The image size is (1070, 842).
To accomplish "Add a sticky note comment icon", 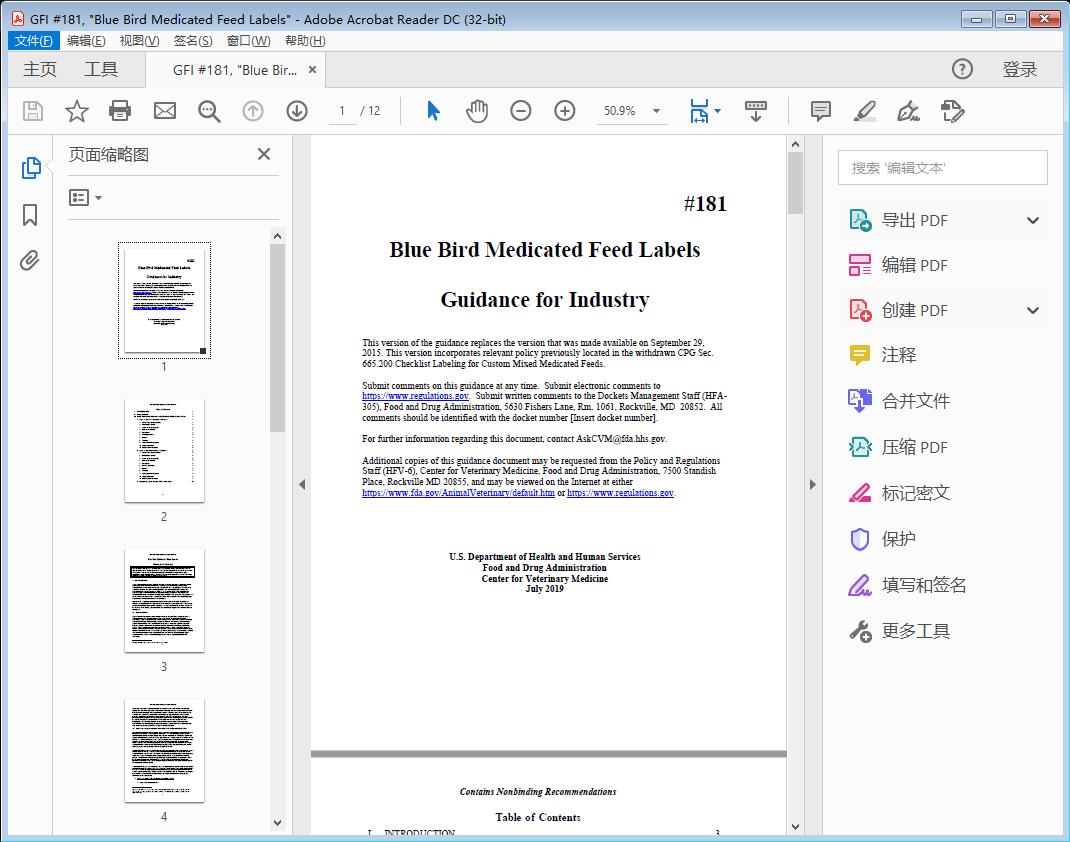I will pos(821,111).
